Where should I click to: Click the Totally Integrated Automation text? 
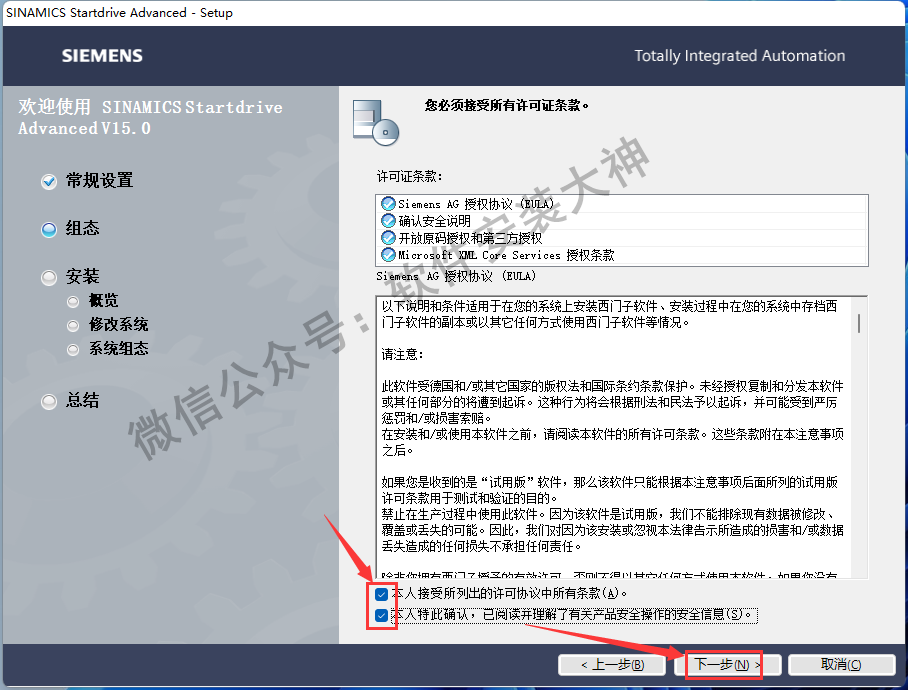(x=739, y=56)
